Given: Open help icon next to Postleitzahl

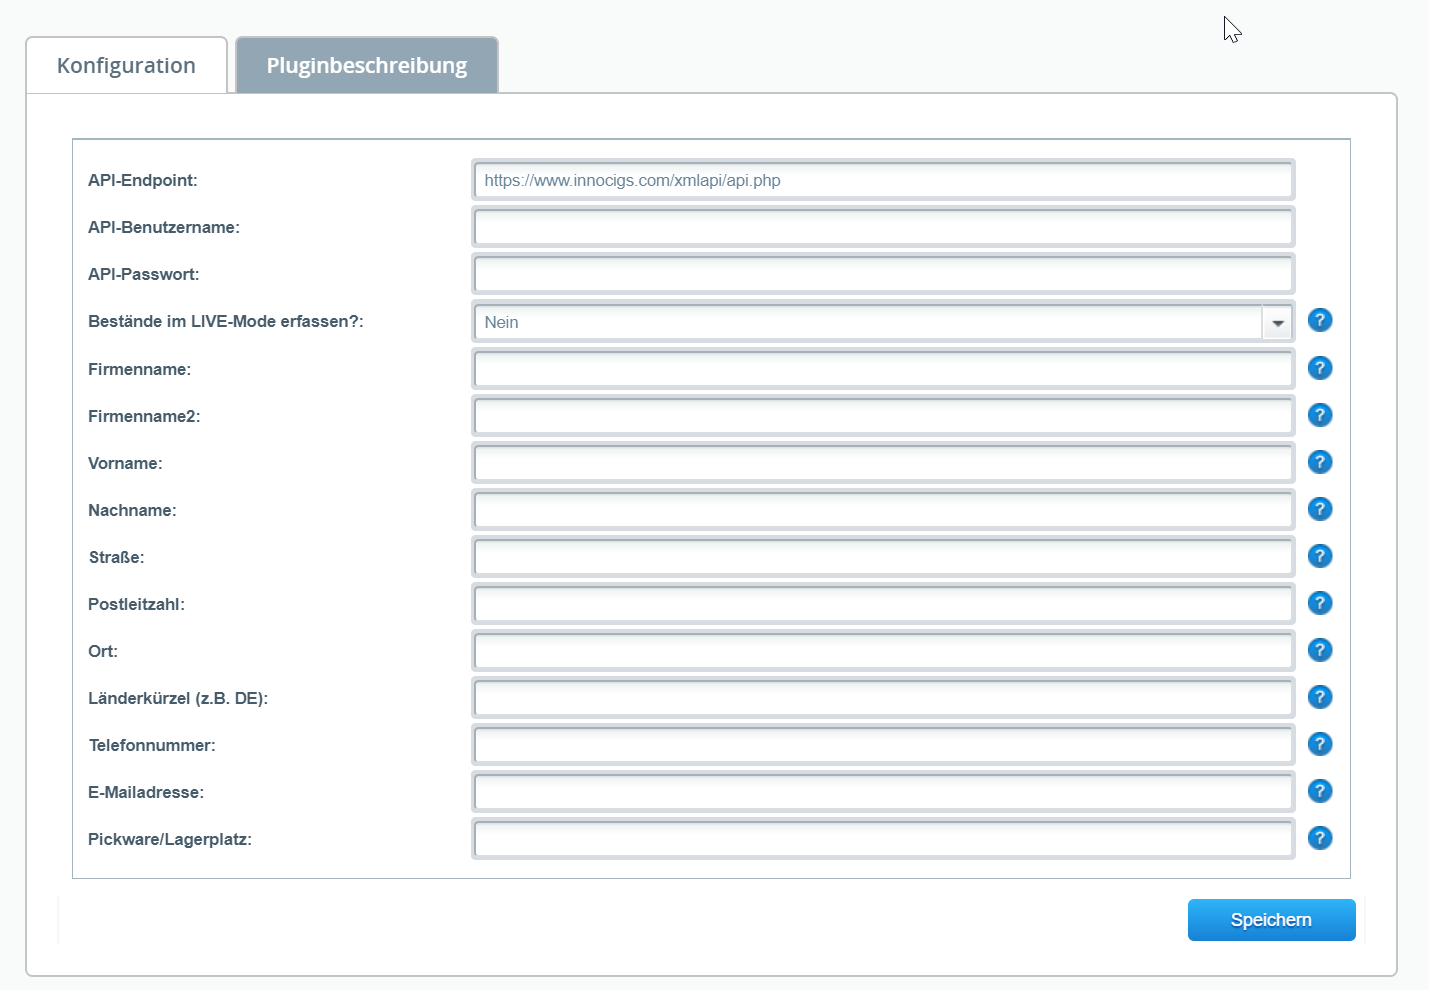Looking at the screenshot, I should [x=1320, y=603].
